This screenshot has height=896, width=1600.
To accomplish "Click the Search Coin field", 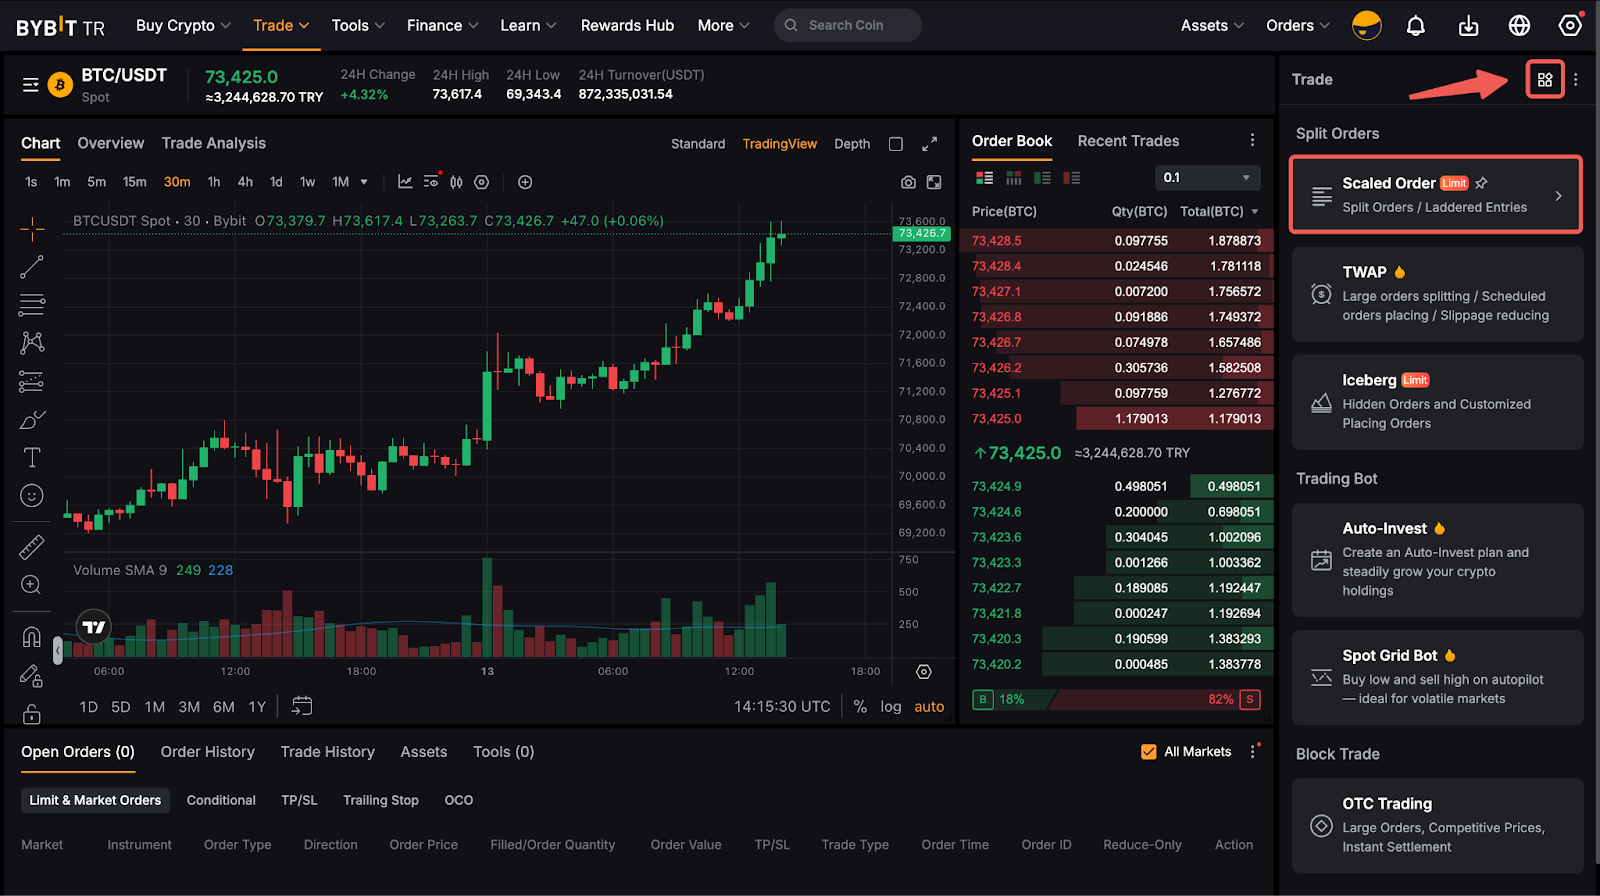I will (847, 26).
